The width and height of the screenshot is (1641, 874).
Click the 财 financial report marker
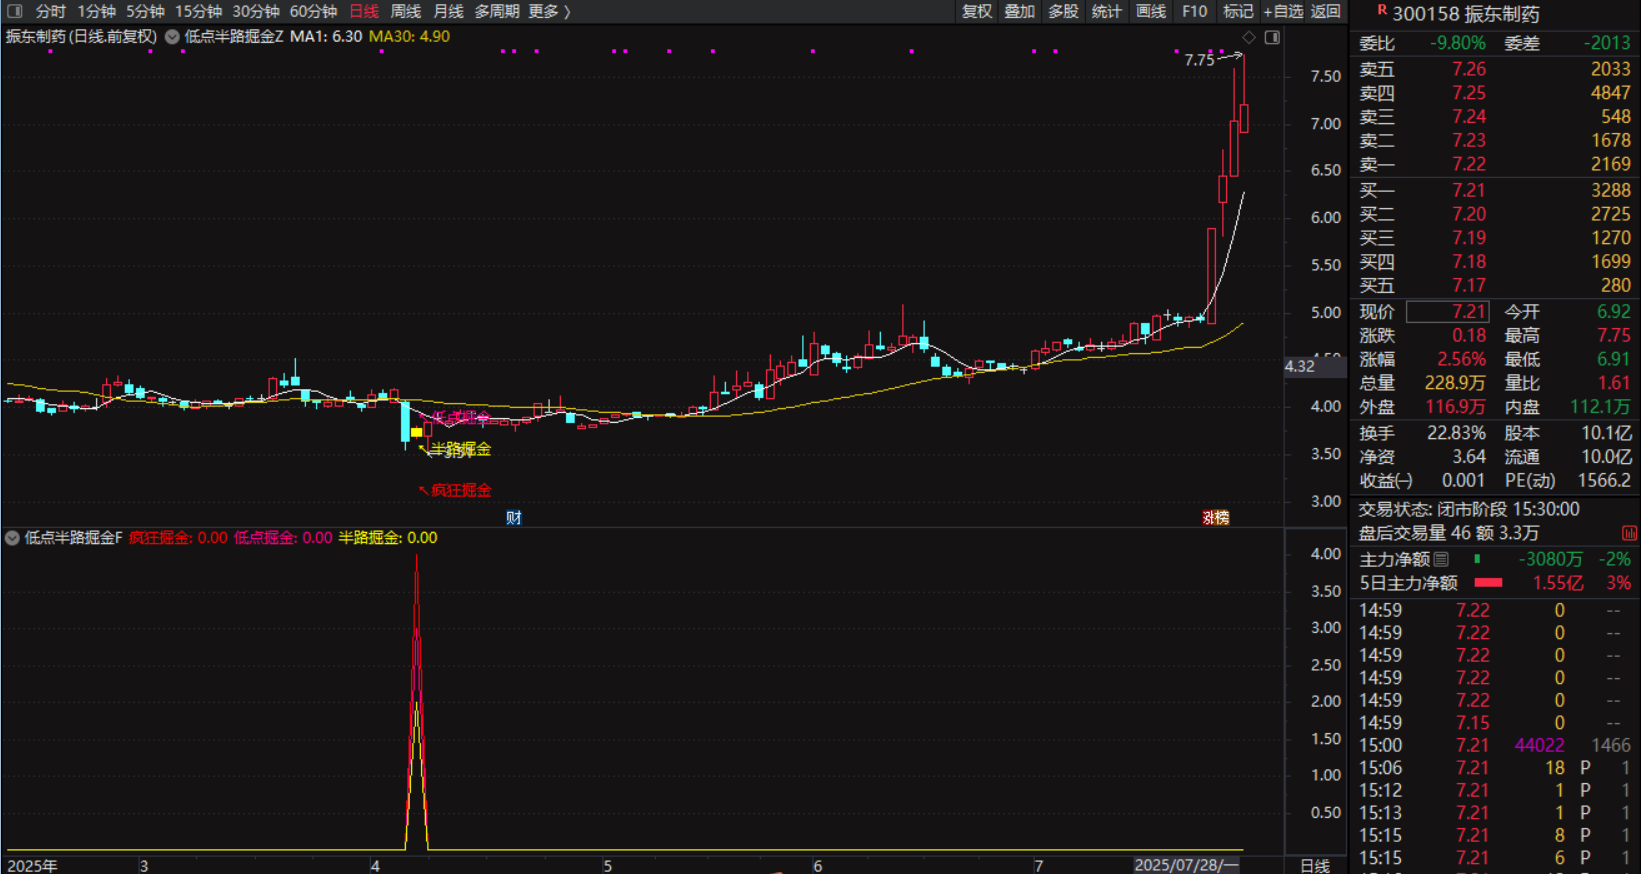513,517
